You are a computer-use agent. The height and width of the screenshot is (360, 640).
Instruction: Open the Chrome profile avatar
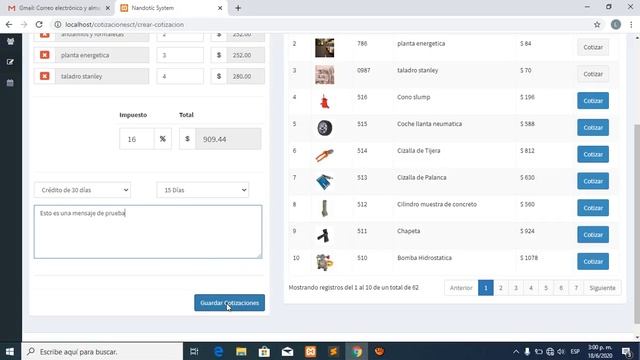point(616,24)
